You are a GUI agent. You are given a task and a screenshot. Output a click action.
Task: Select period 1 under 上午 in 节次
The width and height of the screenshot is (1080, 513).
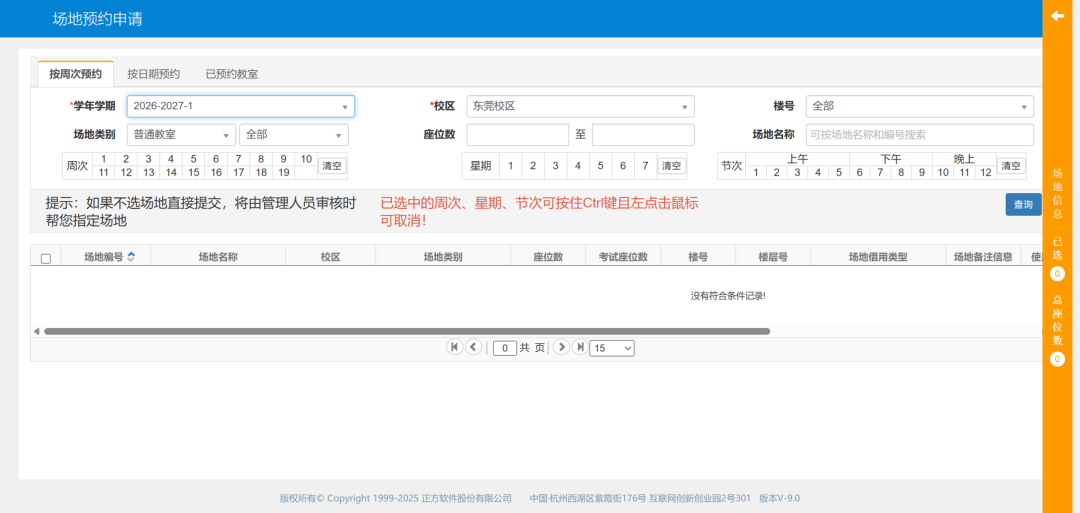click(756, 173)
